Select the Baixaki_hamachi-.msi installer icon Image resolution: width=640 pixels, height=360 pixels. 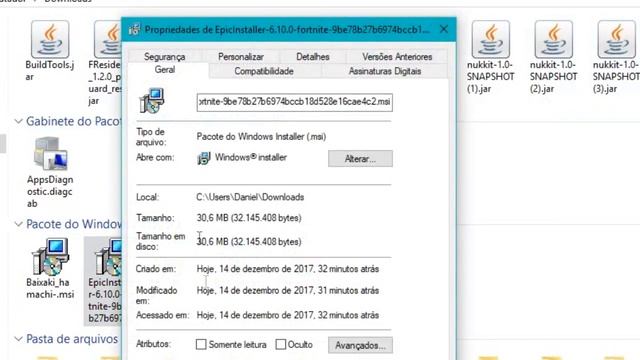pyautogui.click(x=51, y=257)
